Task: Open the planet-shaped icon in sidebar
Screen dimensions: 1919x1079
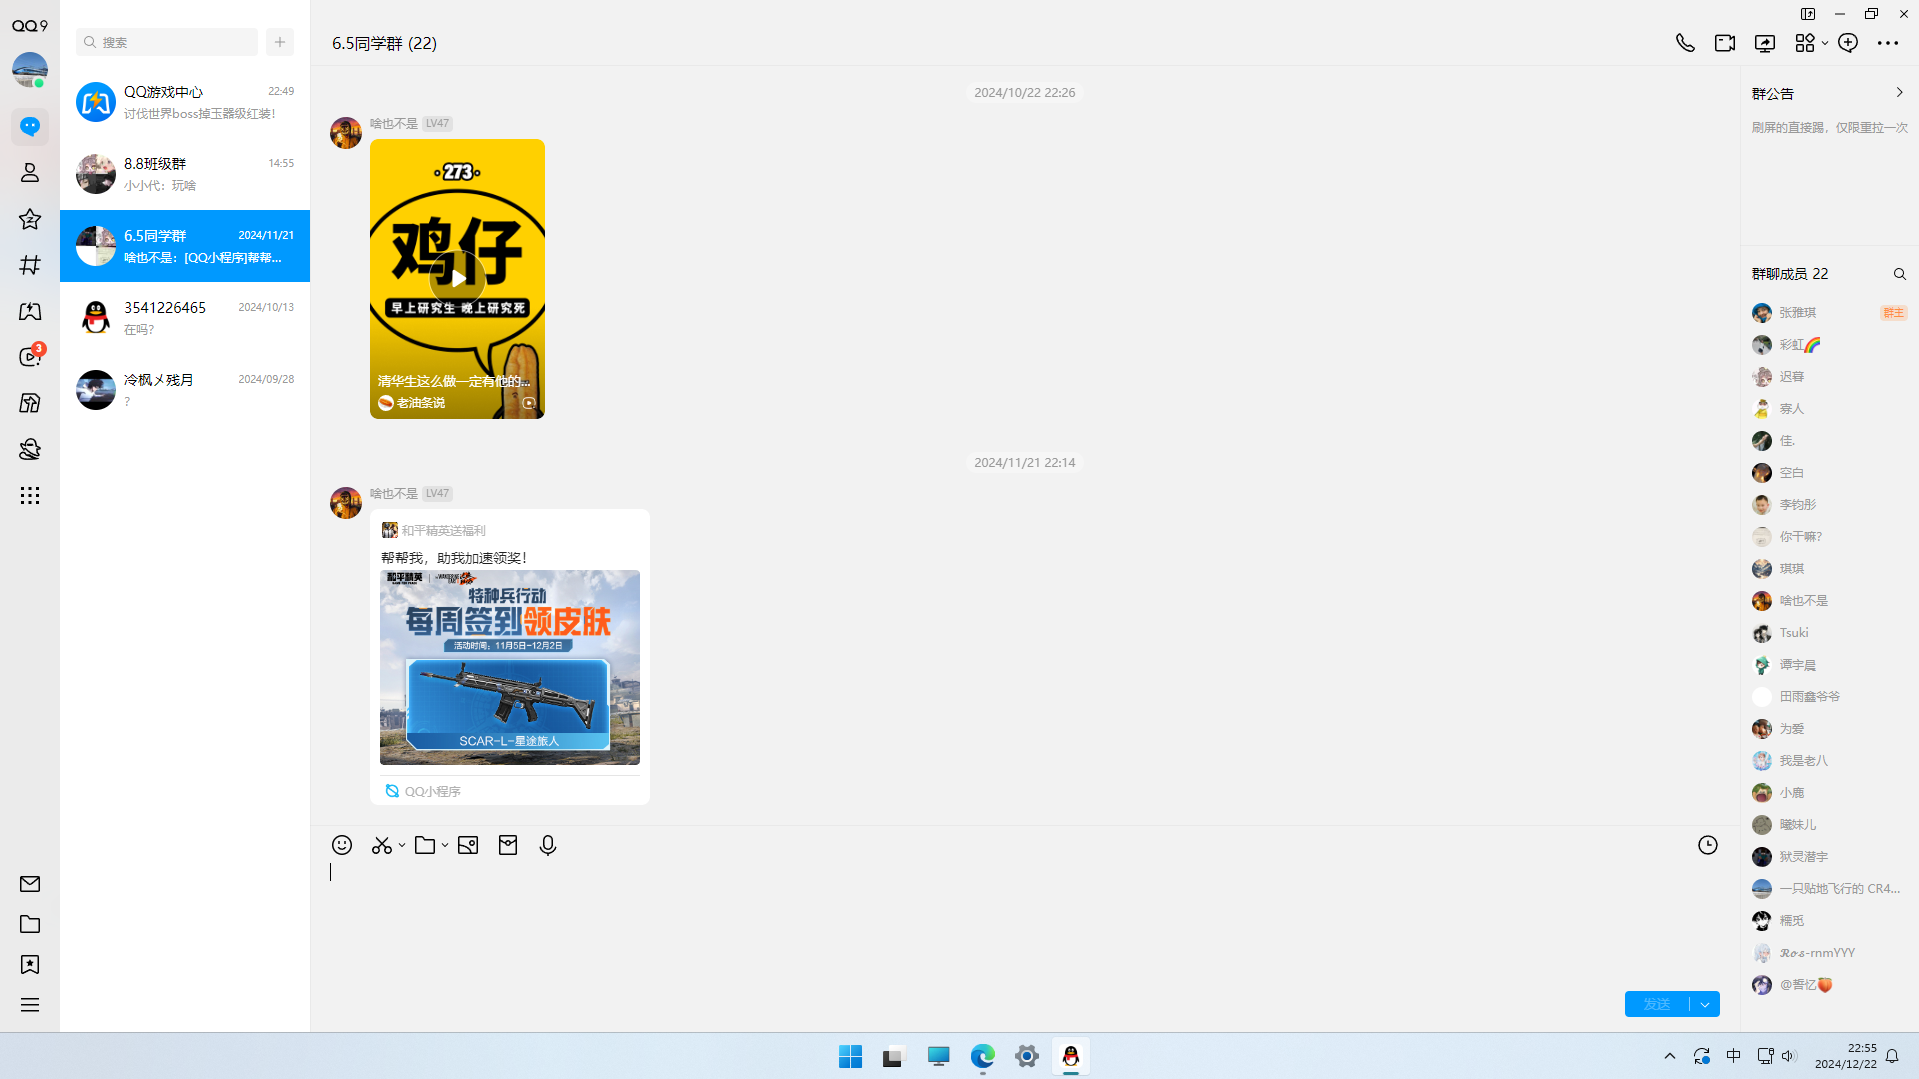Action: pyautogui.click(x=30, y=449)
